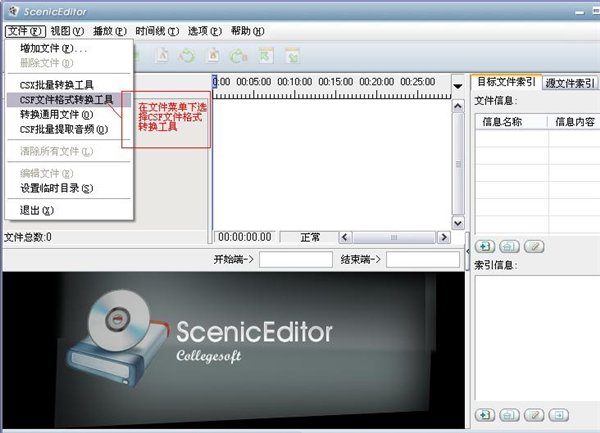
Task: Click the vertical scrollbar thumb in the timeline
Action: [x=458, y=164]
